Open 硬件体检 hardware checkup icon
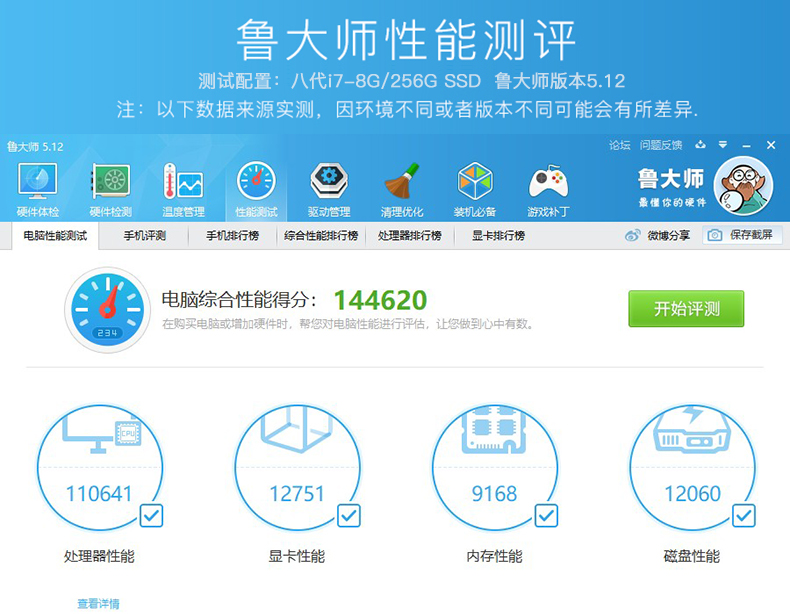 click(x=38, y=180)
